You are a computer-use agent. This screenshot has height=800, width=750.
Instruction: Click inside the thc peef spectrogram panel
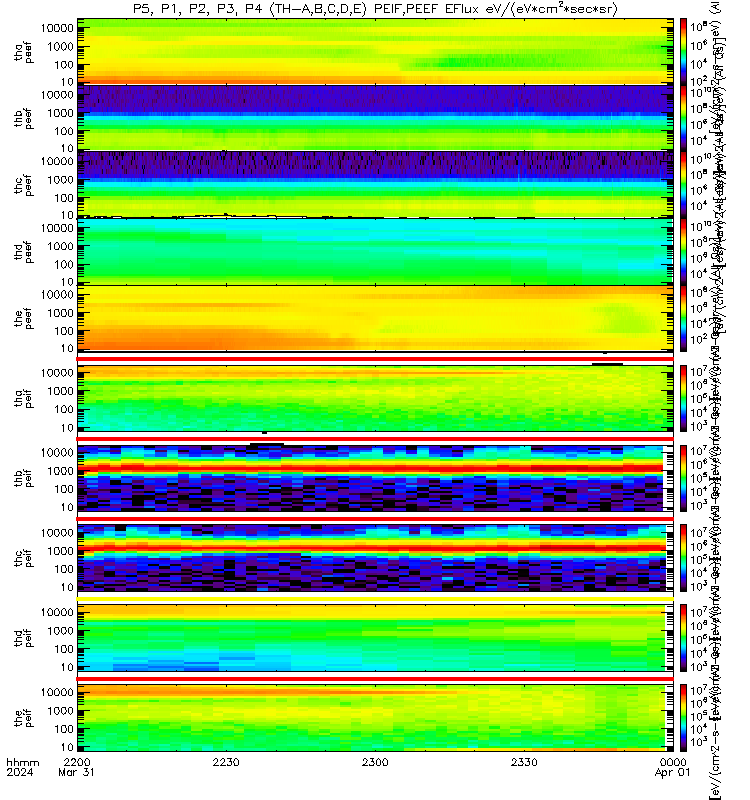click(x=375, y=185)
